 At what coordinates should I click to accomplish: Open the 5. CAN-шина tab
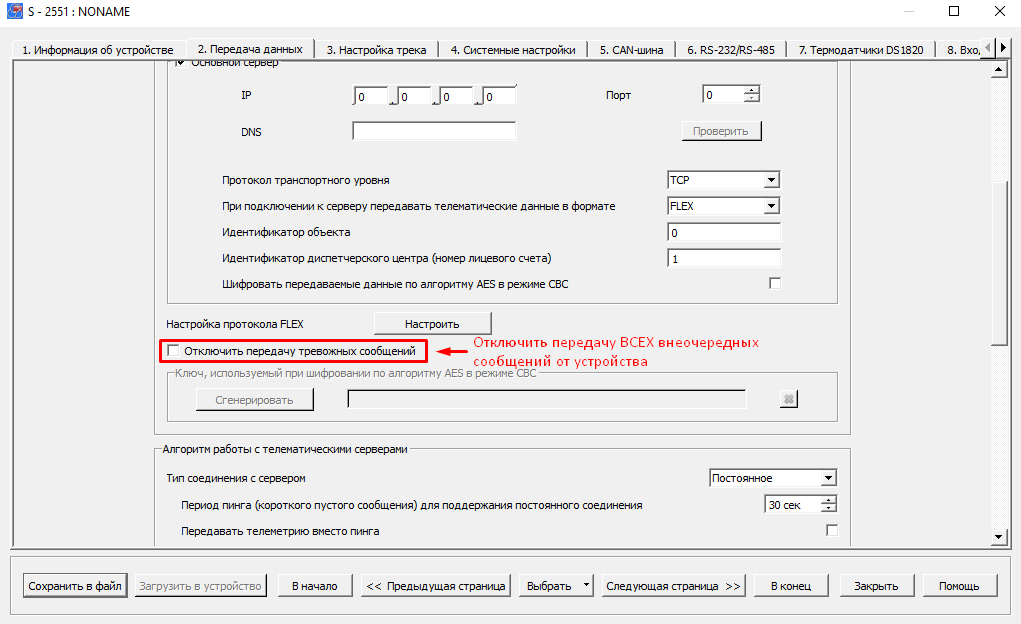[631, 49]
